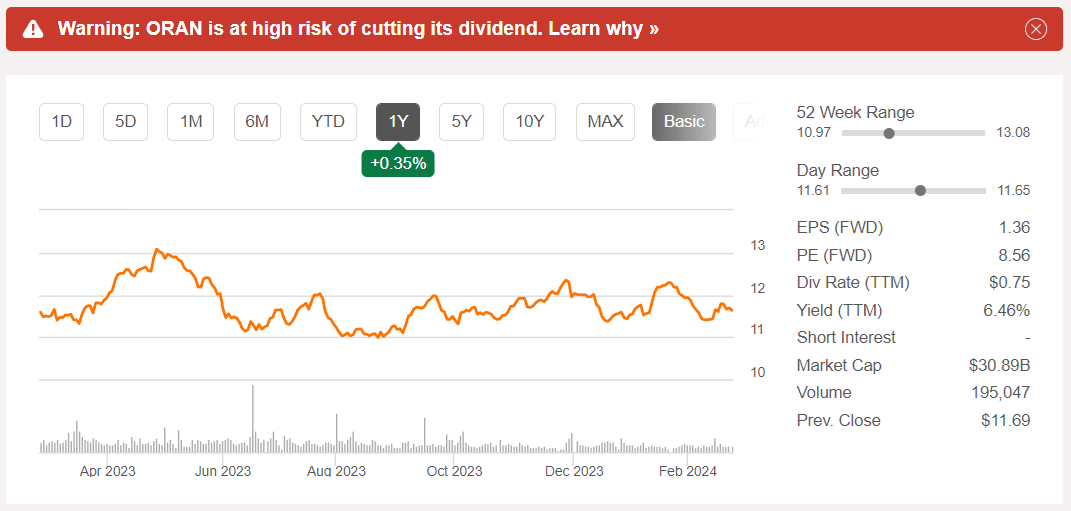Click day range low 11.61
The height and width of the screenshot is (511, 1071).
pos(813,191)
